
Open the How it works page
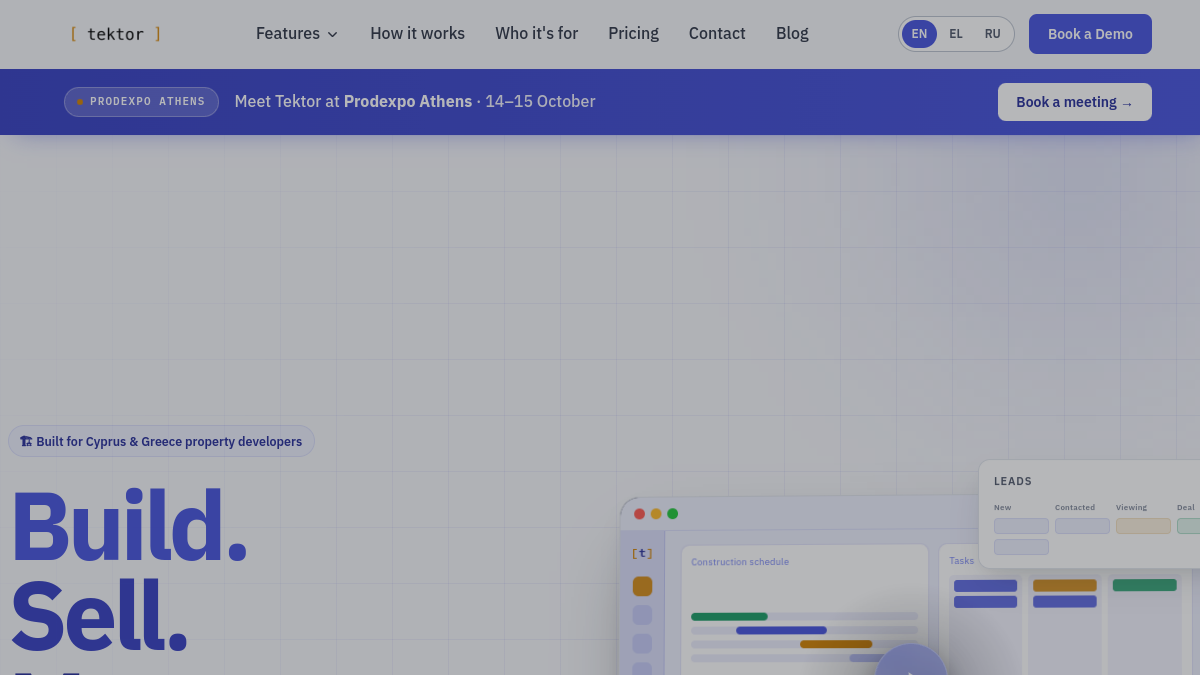tap(417, 33)
